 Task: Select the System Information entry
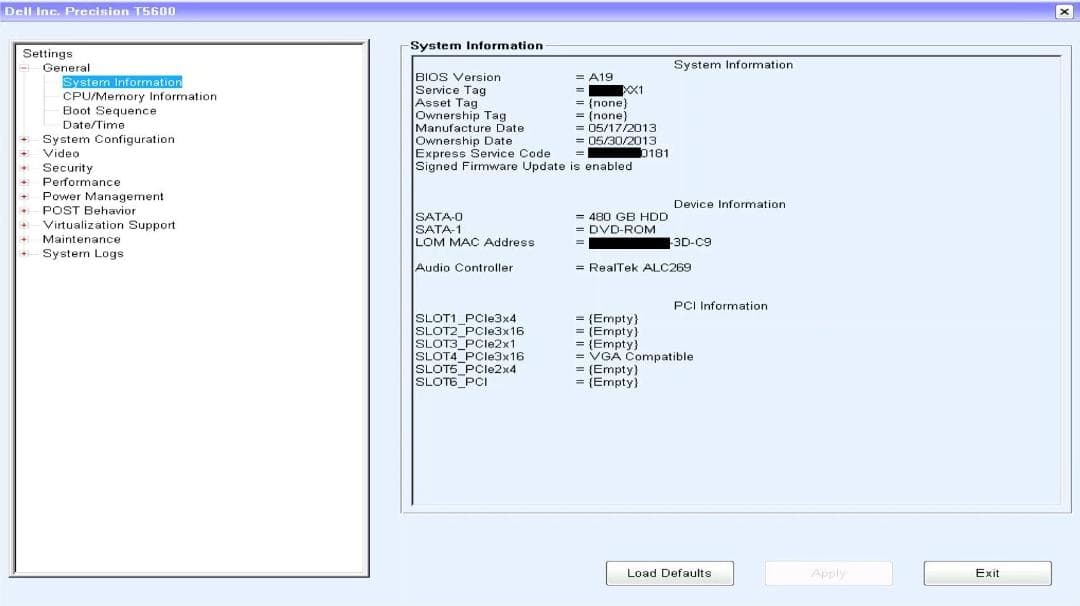[122, 81]
